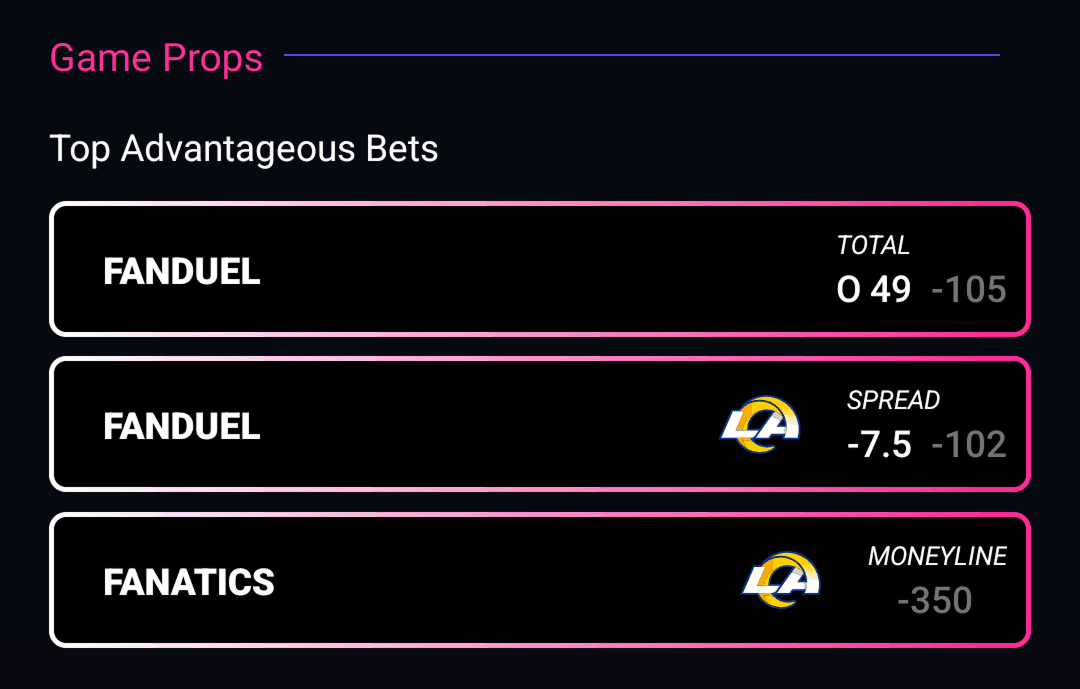This screenshot has width=1080, height=689.
Task: Select the O 49 total line
Action: (874, 290)
